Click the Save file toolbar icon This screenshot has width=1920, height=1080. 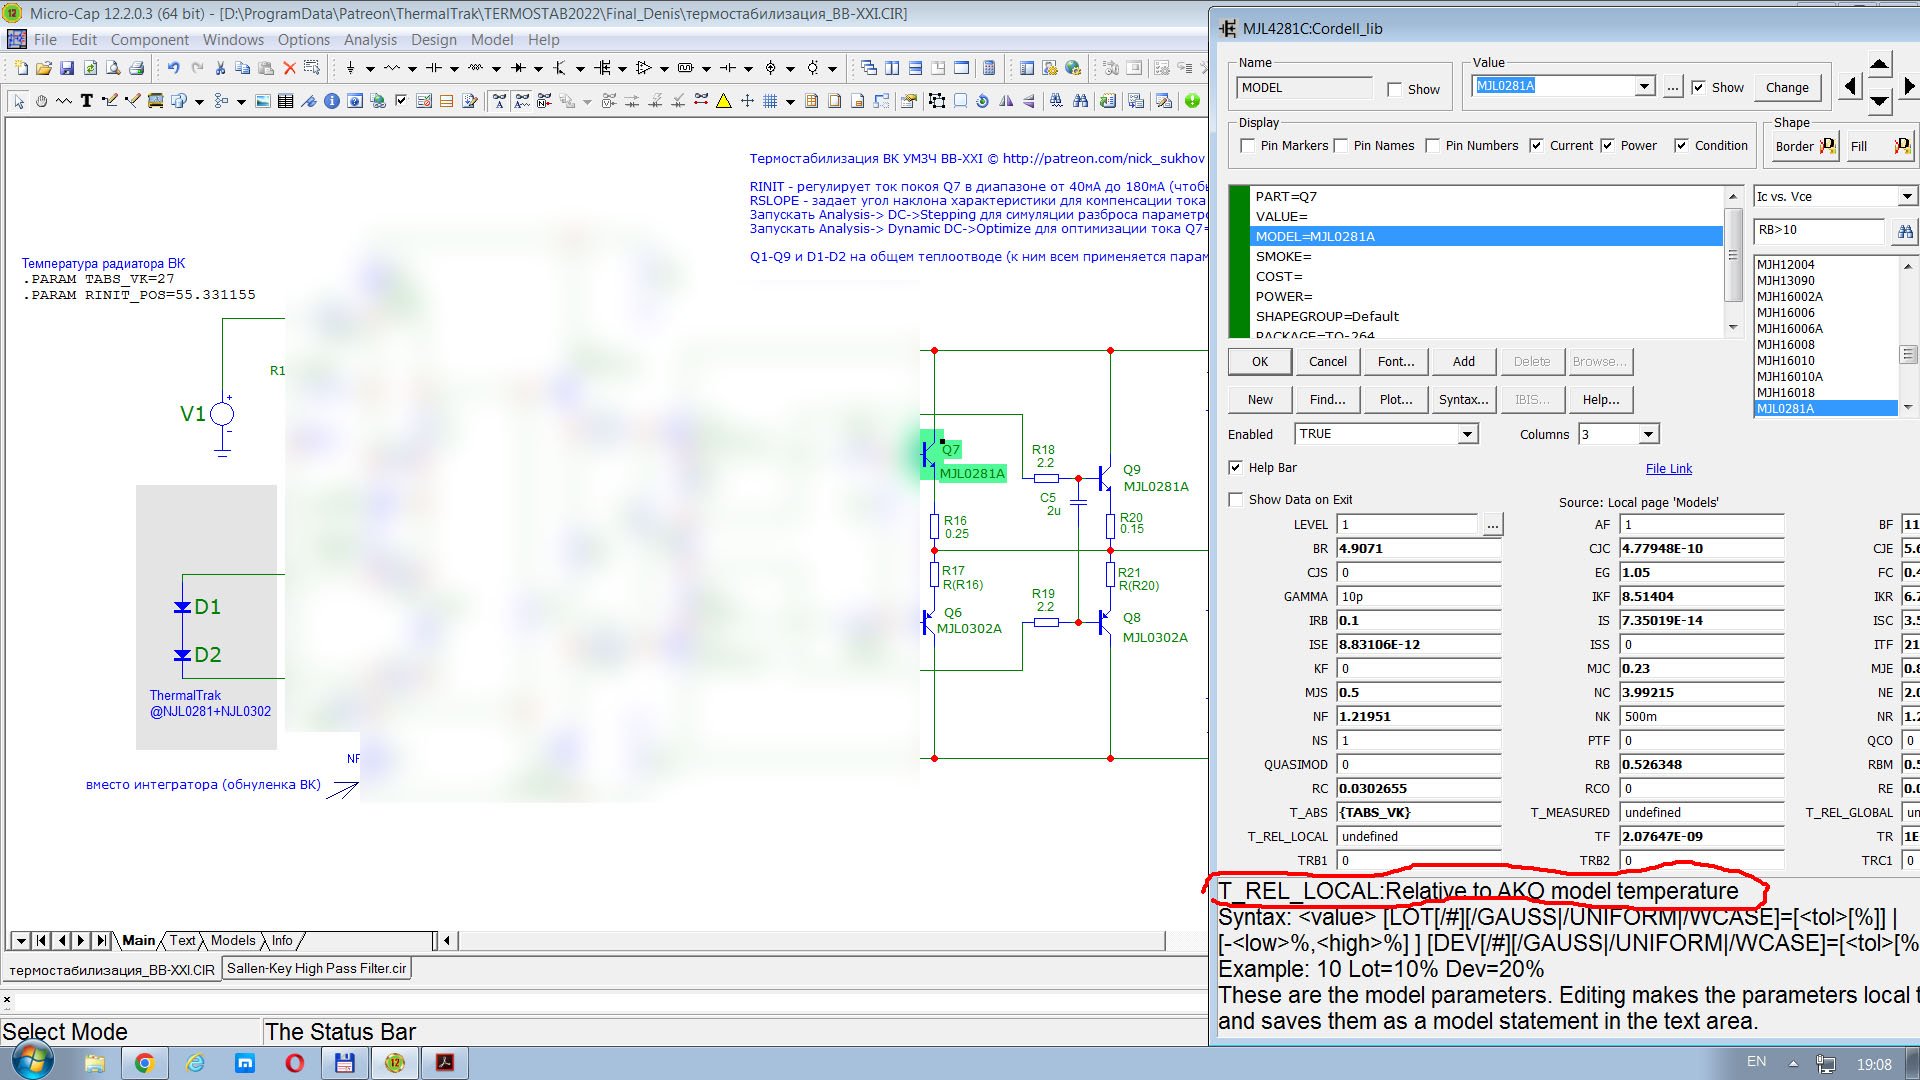(67, 68)
